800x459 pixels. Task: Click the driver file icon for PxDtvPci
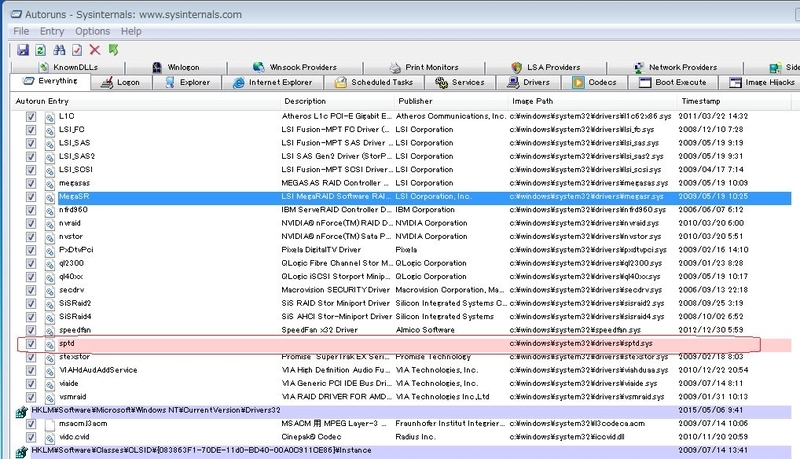[x=49, y=250]
